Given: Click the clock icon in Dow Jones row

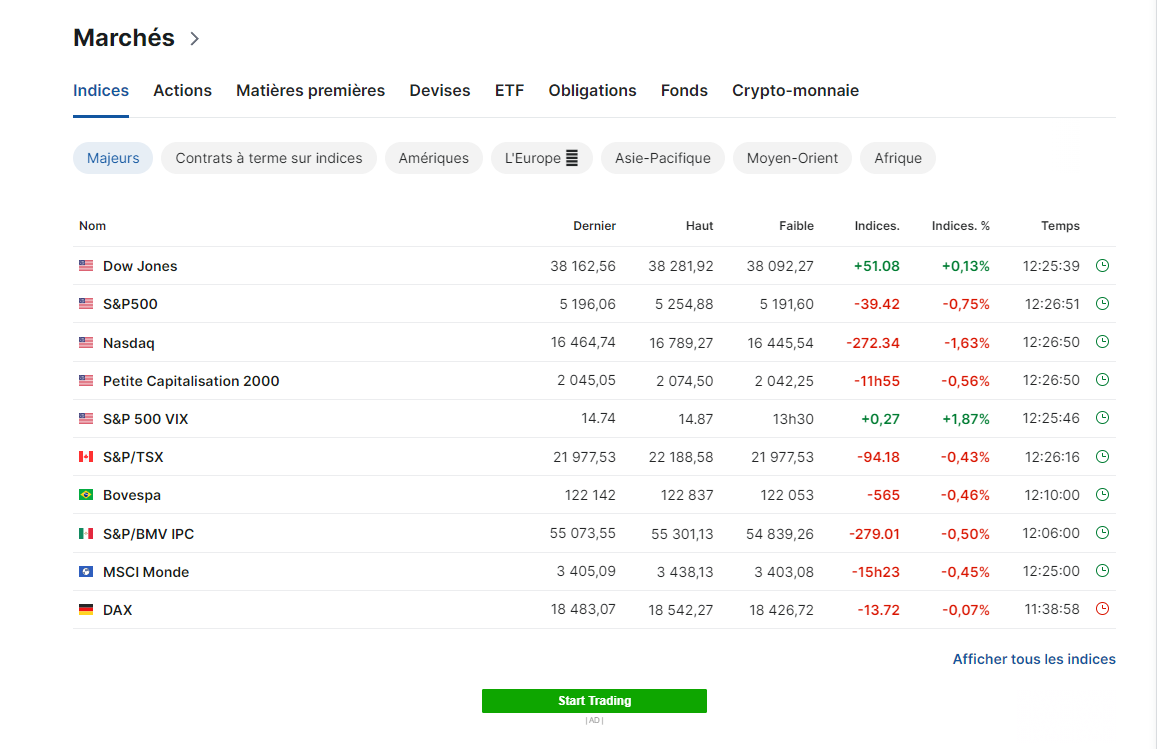Looking at the screenshot, I should [x=1102, y=266].
